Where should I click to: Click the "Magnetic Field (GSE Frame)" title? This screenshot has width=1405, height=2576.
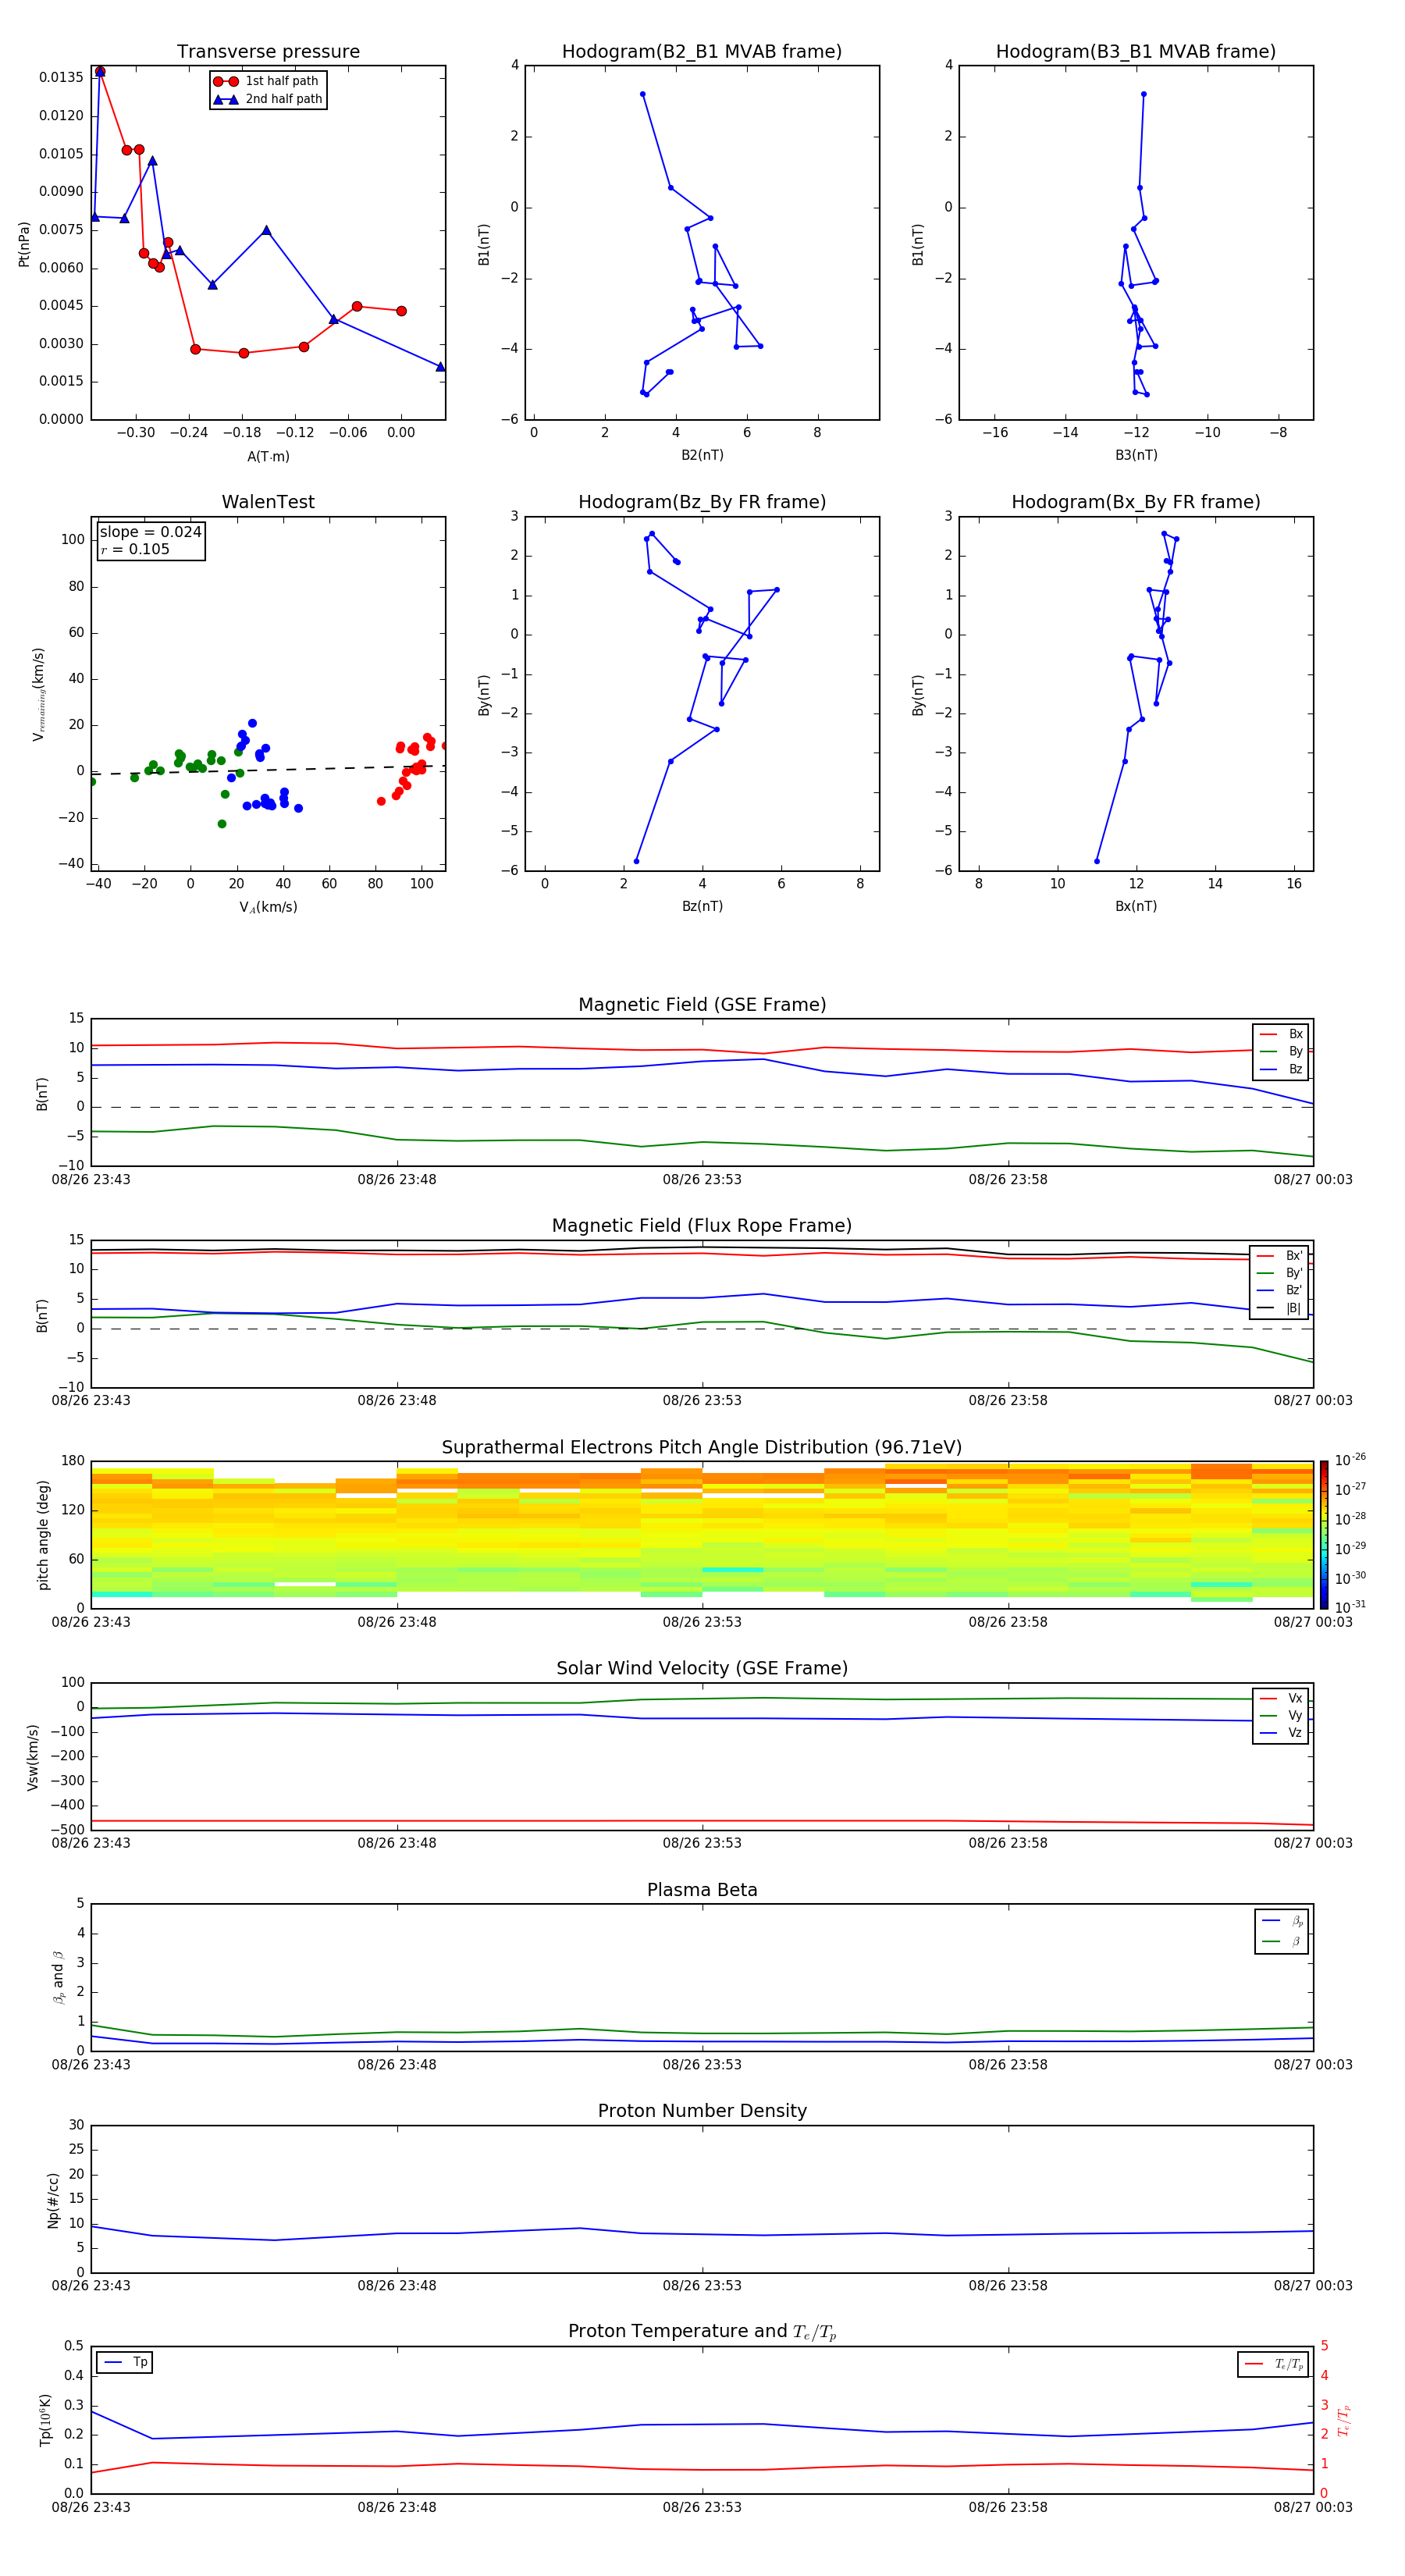(702, 1005)
